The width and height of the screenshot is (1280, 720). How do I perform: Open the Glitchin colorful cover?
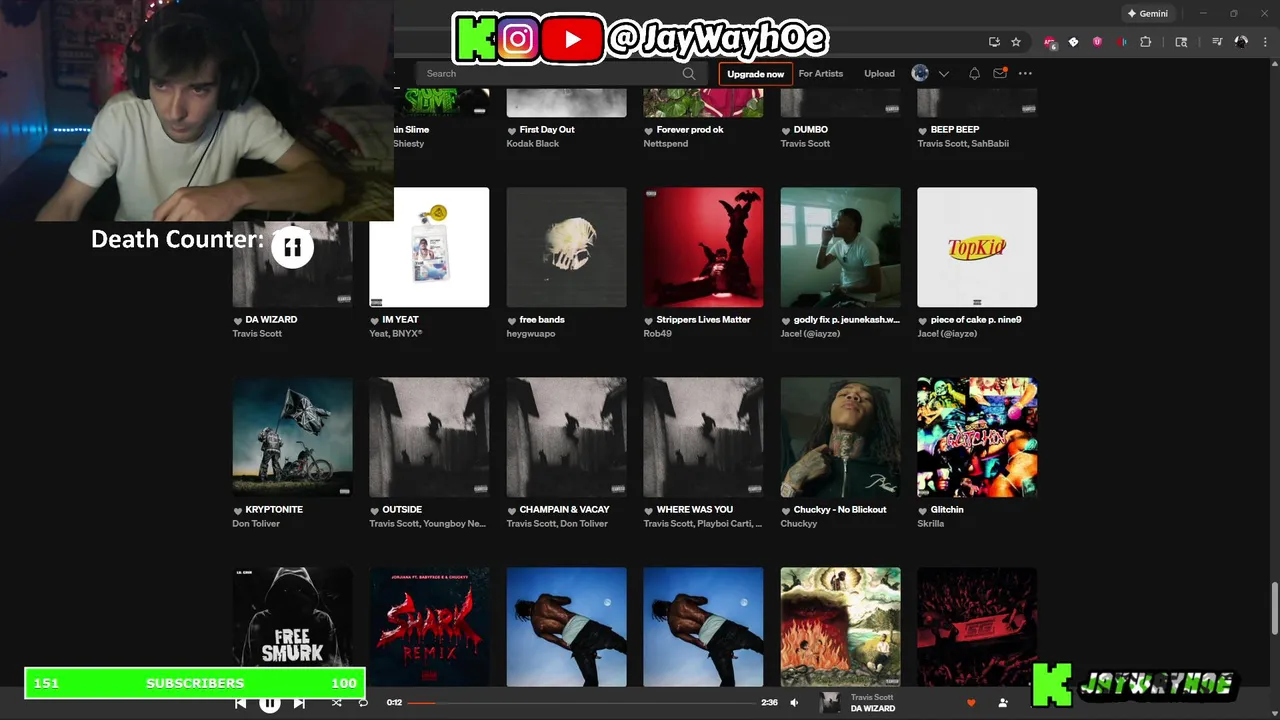pos(977,437)
